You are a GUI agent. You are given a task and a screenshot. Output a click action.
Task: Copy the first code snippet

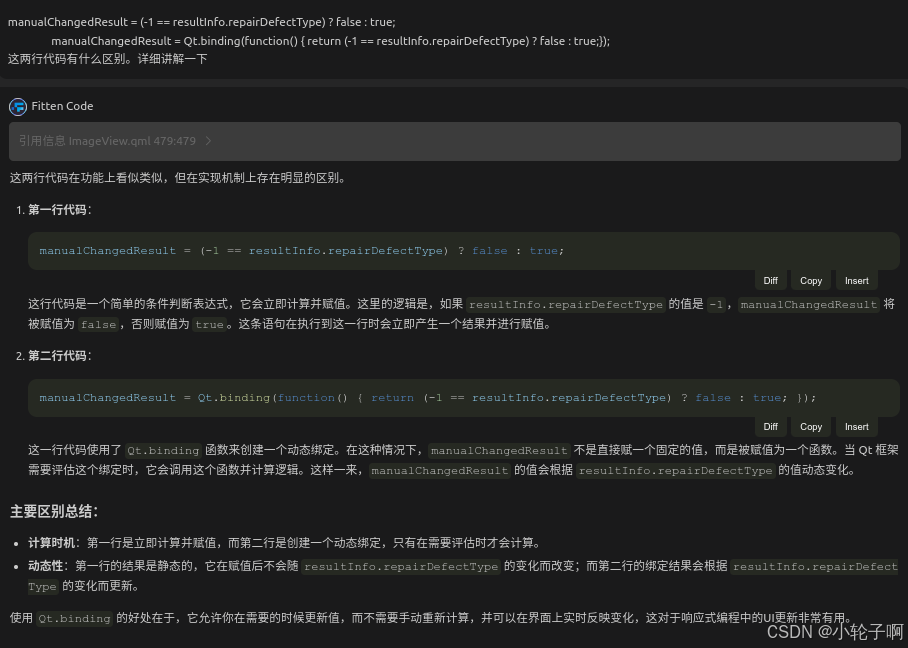point(811,280)
